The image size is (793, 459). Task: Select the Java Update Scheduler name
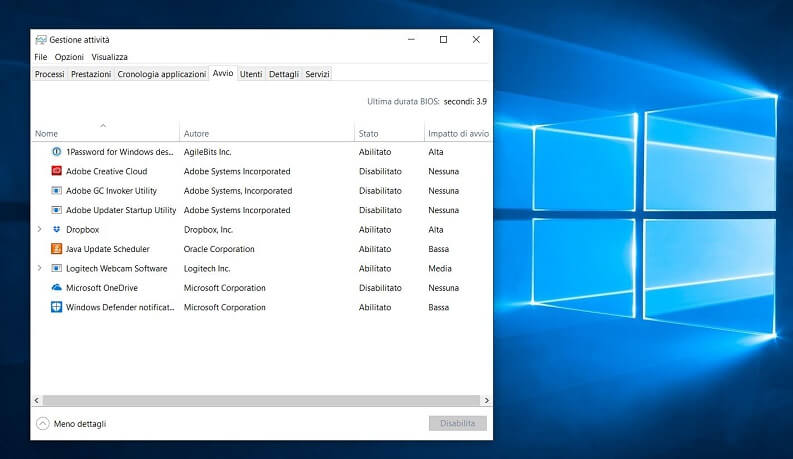[108, 249]
